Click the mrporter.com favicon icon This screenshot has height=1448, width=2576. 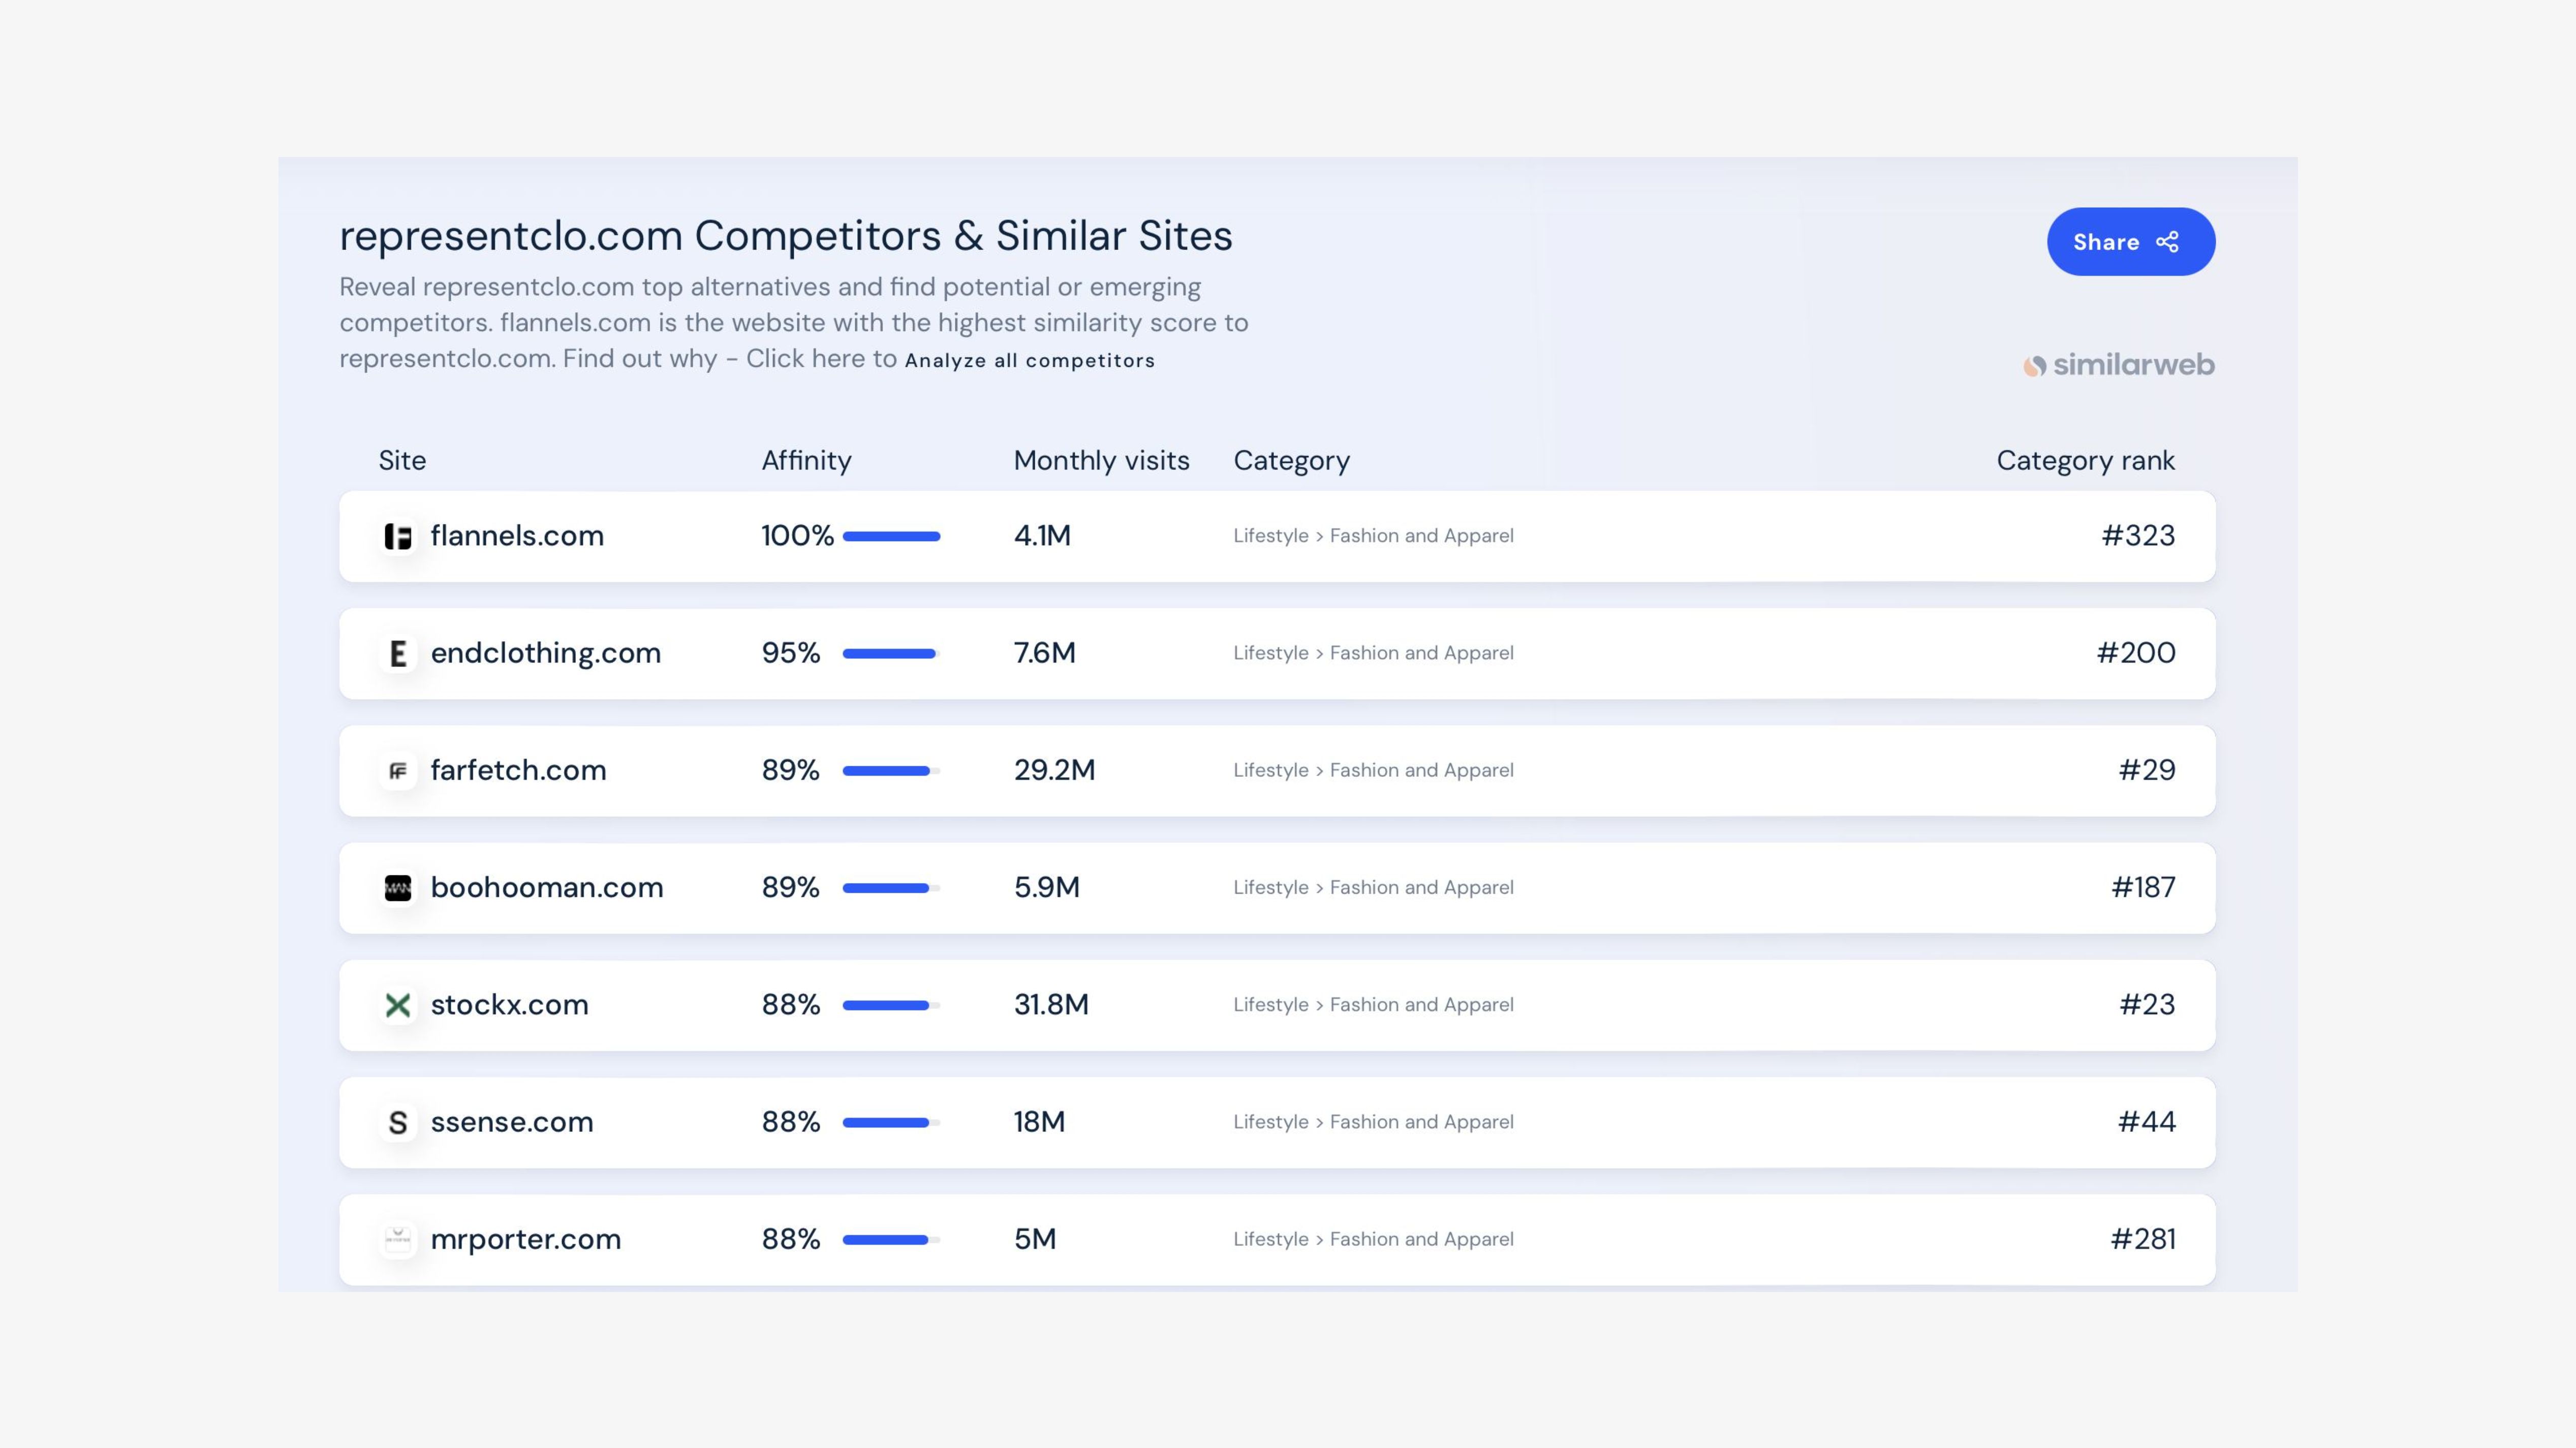(398, 1240)
